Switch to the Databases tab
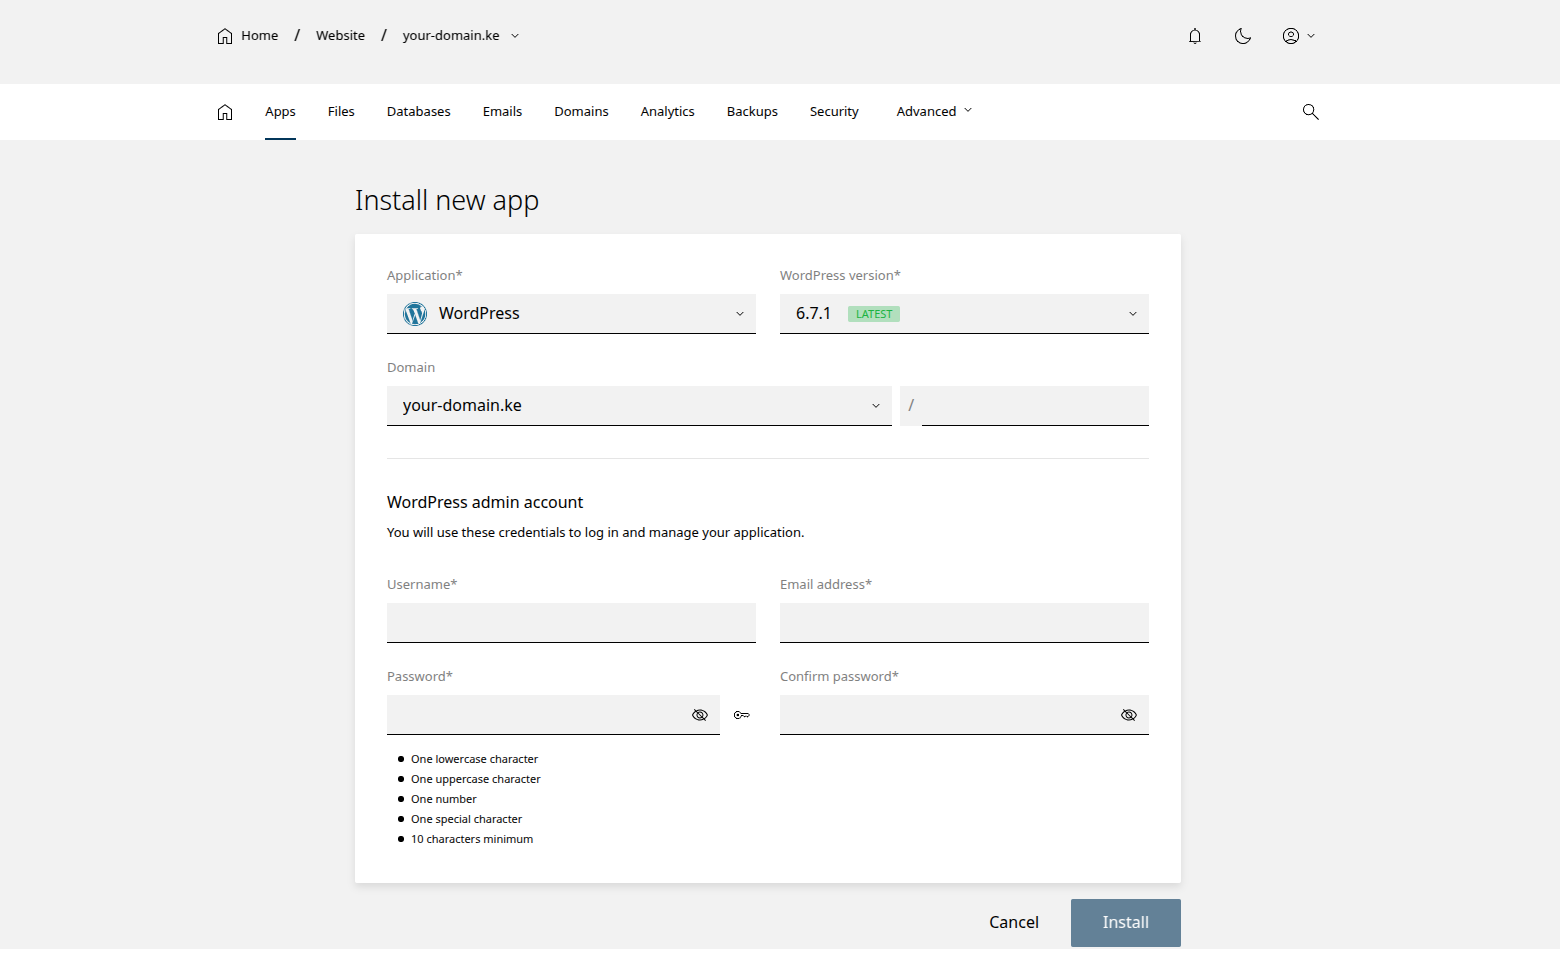The width and height of the screenshot is (1560, 955). point(418,112)
